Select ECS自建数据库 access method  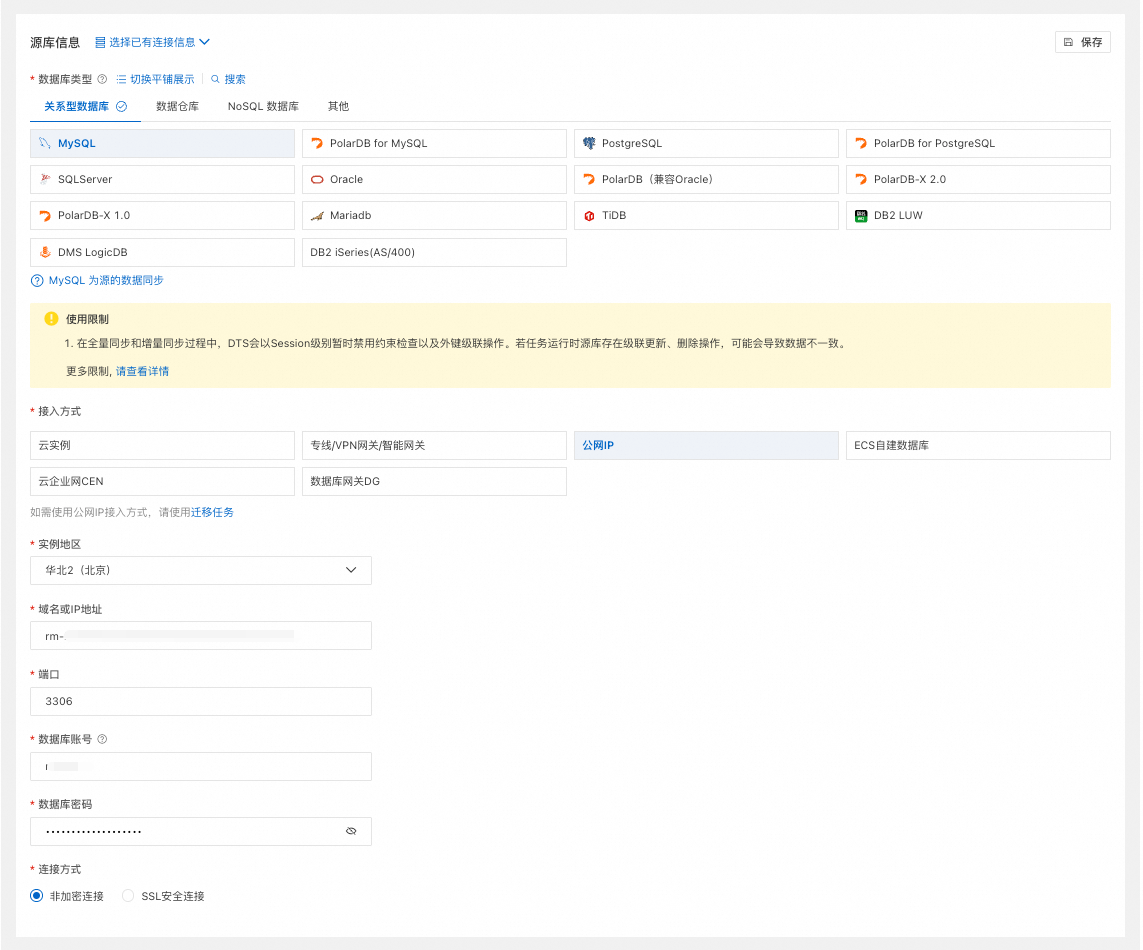[x=978, y=445]
